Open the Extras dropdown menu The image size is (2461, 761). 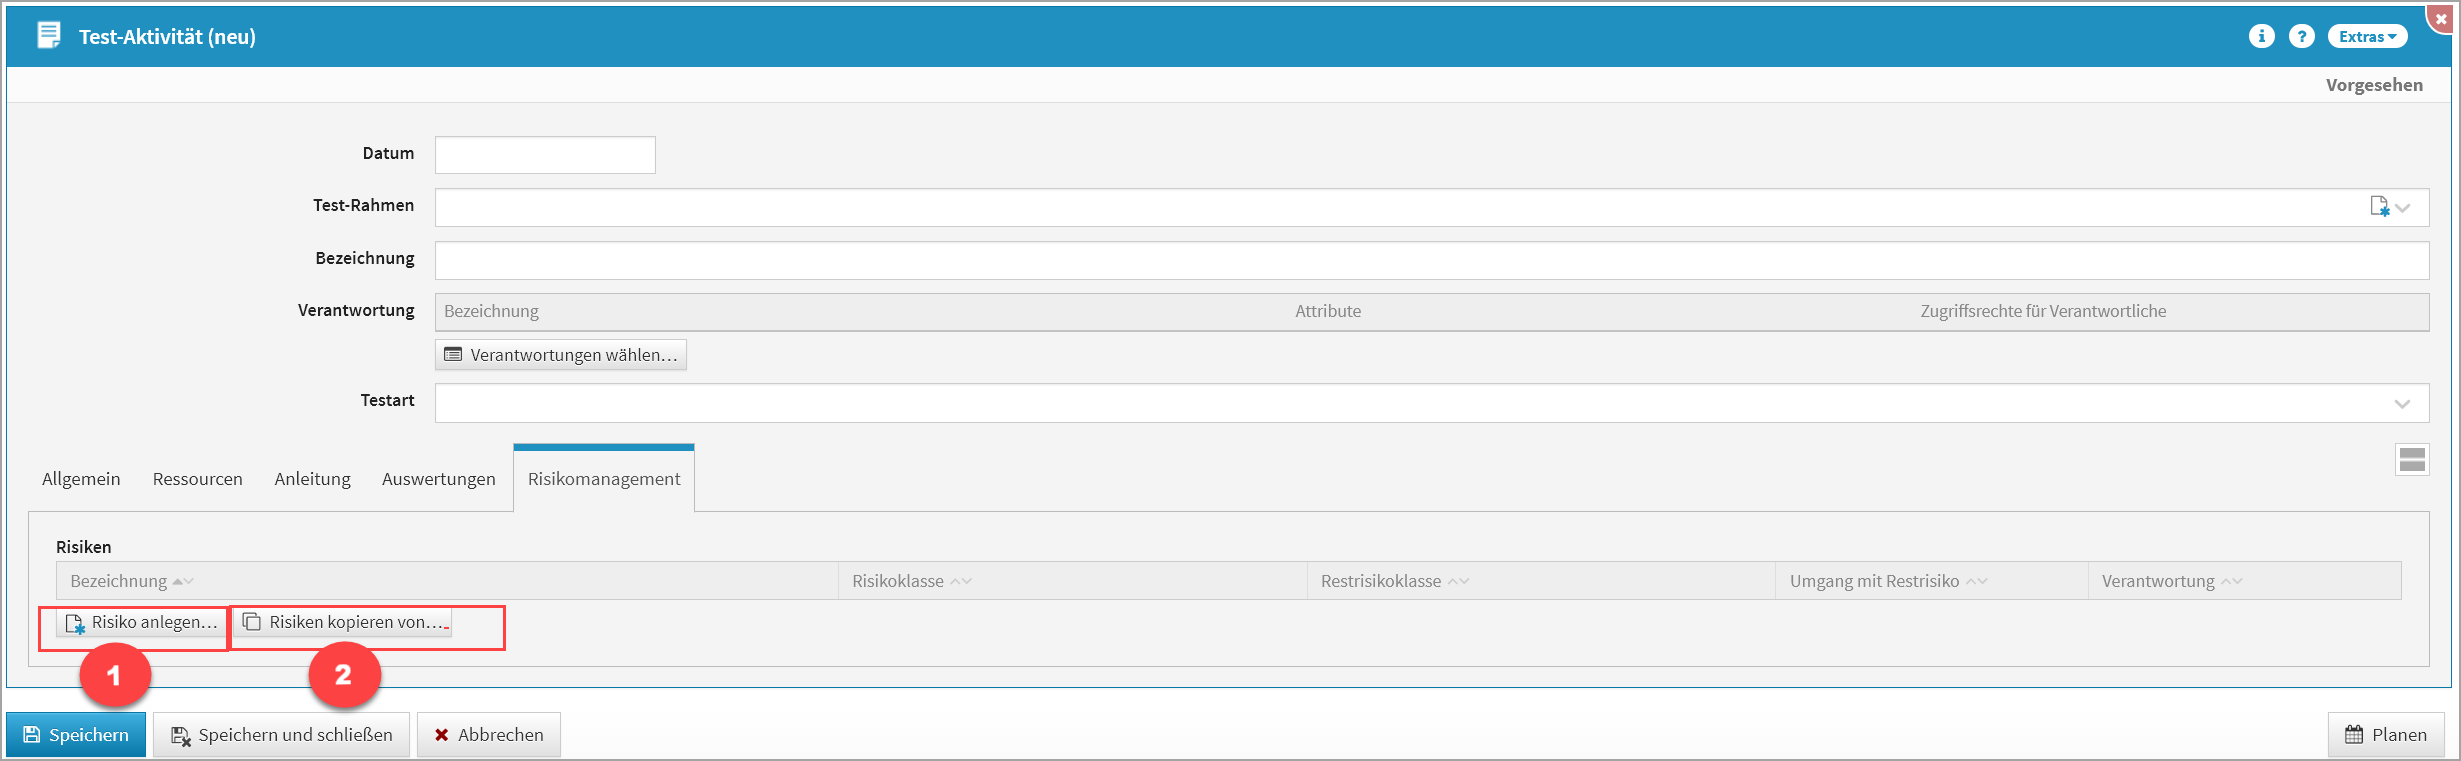[2367, 36]
